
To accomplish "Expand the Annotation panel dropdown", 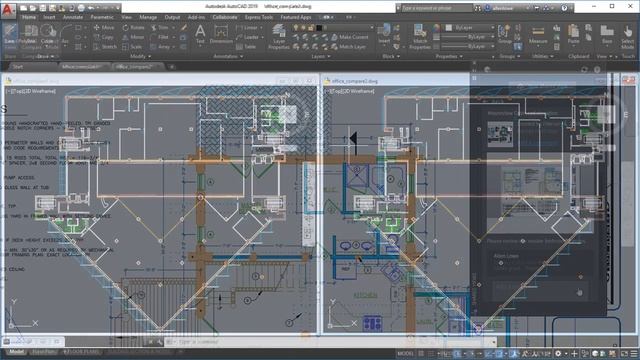I will click(x=228, y=56).
